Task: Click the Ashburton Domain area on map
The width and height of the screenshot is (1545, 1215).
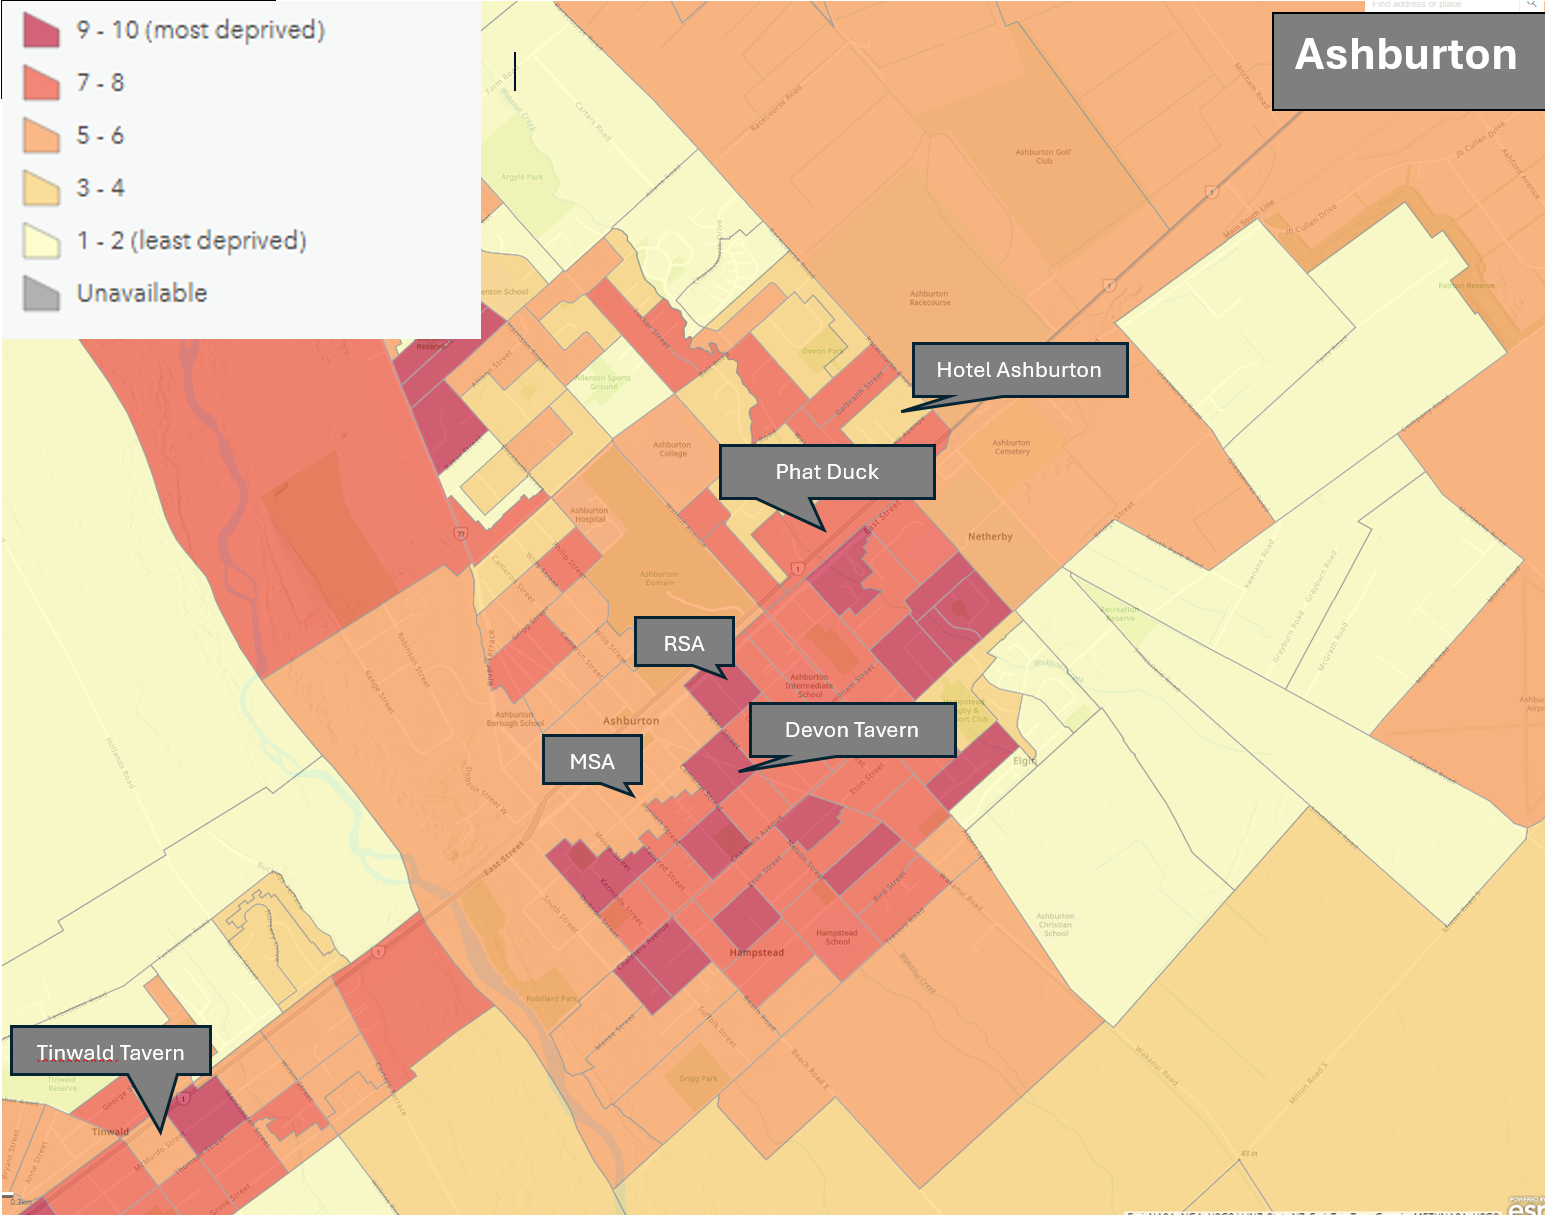Action: [659, 578]
